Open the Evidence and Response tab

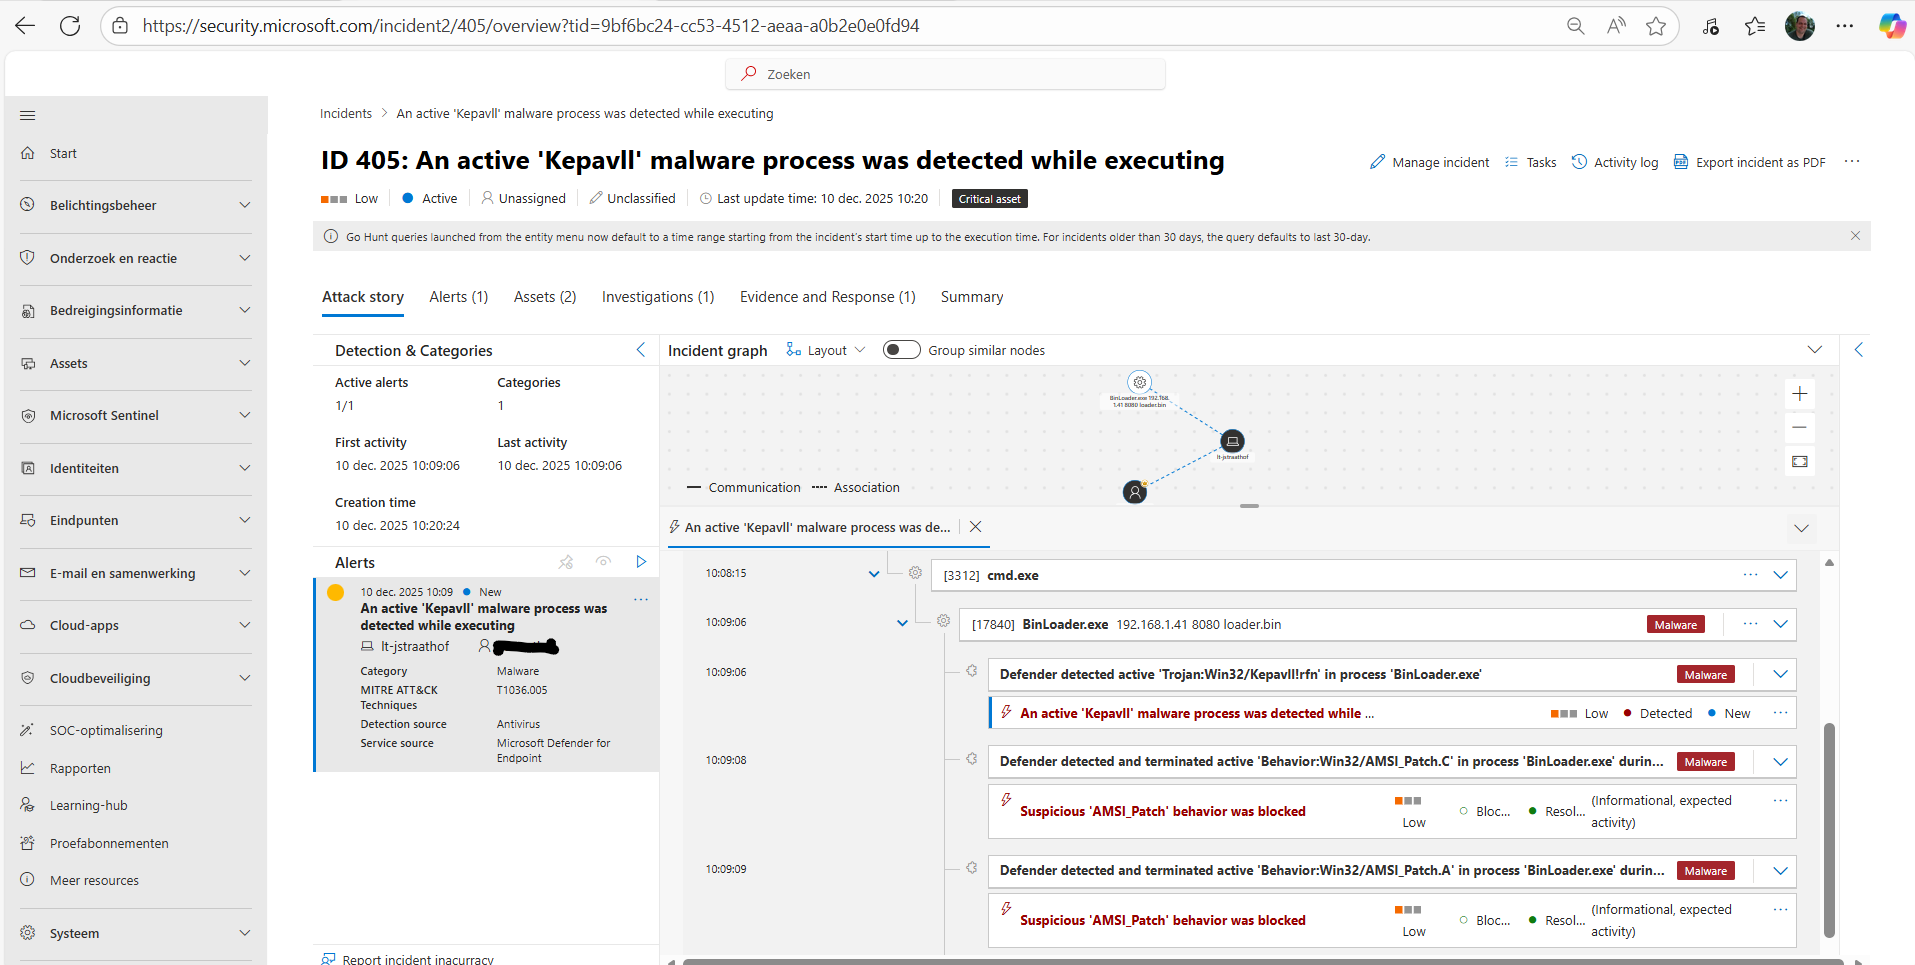[827, 297]
